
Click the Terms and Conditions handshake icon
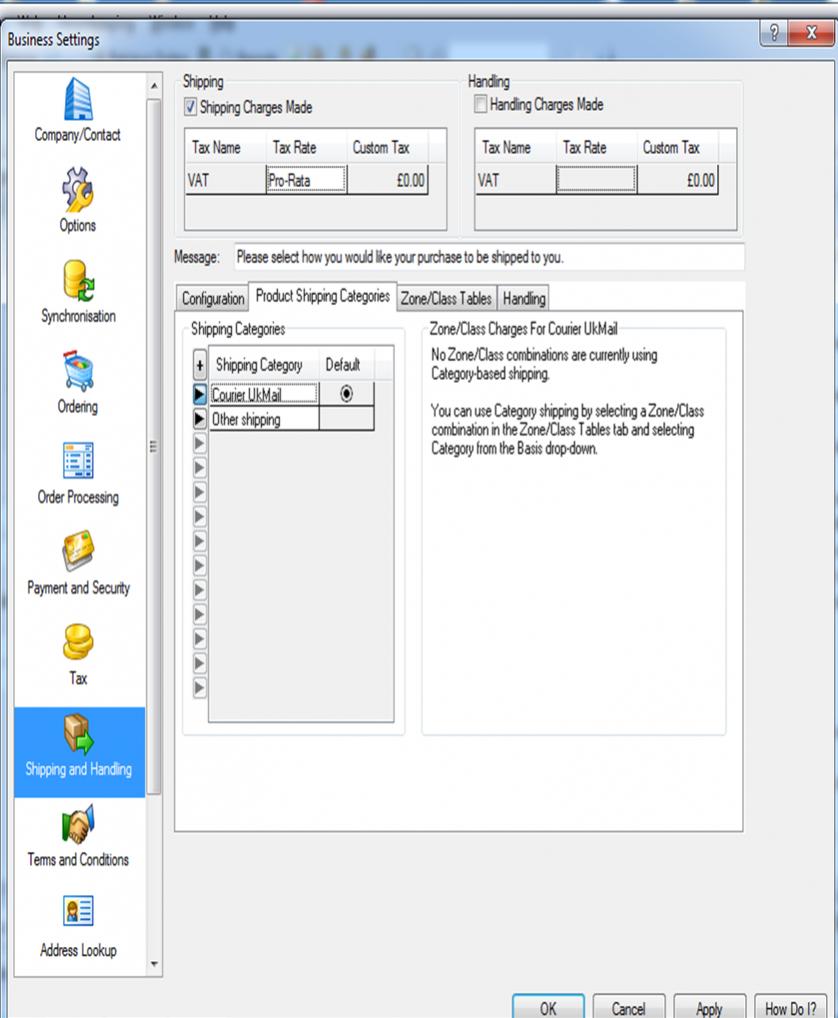77,825
